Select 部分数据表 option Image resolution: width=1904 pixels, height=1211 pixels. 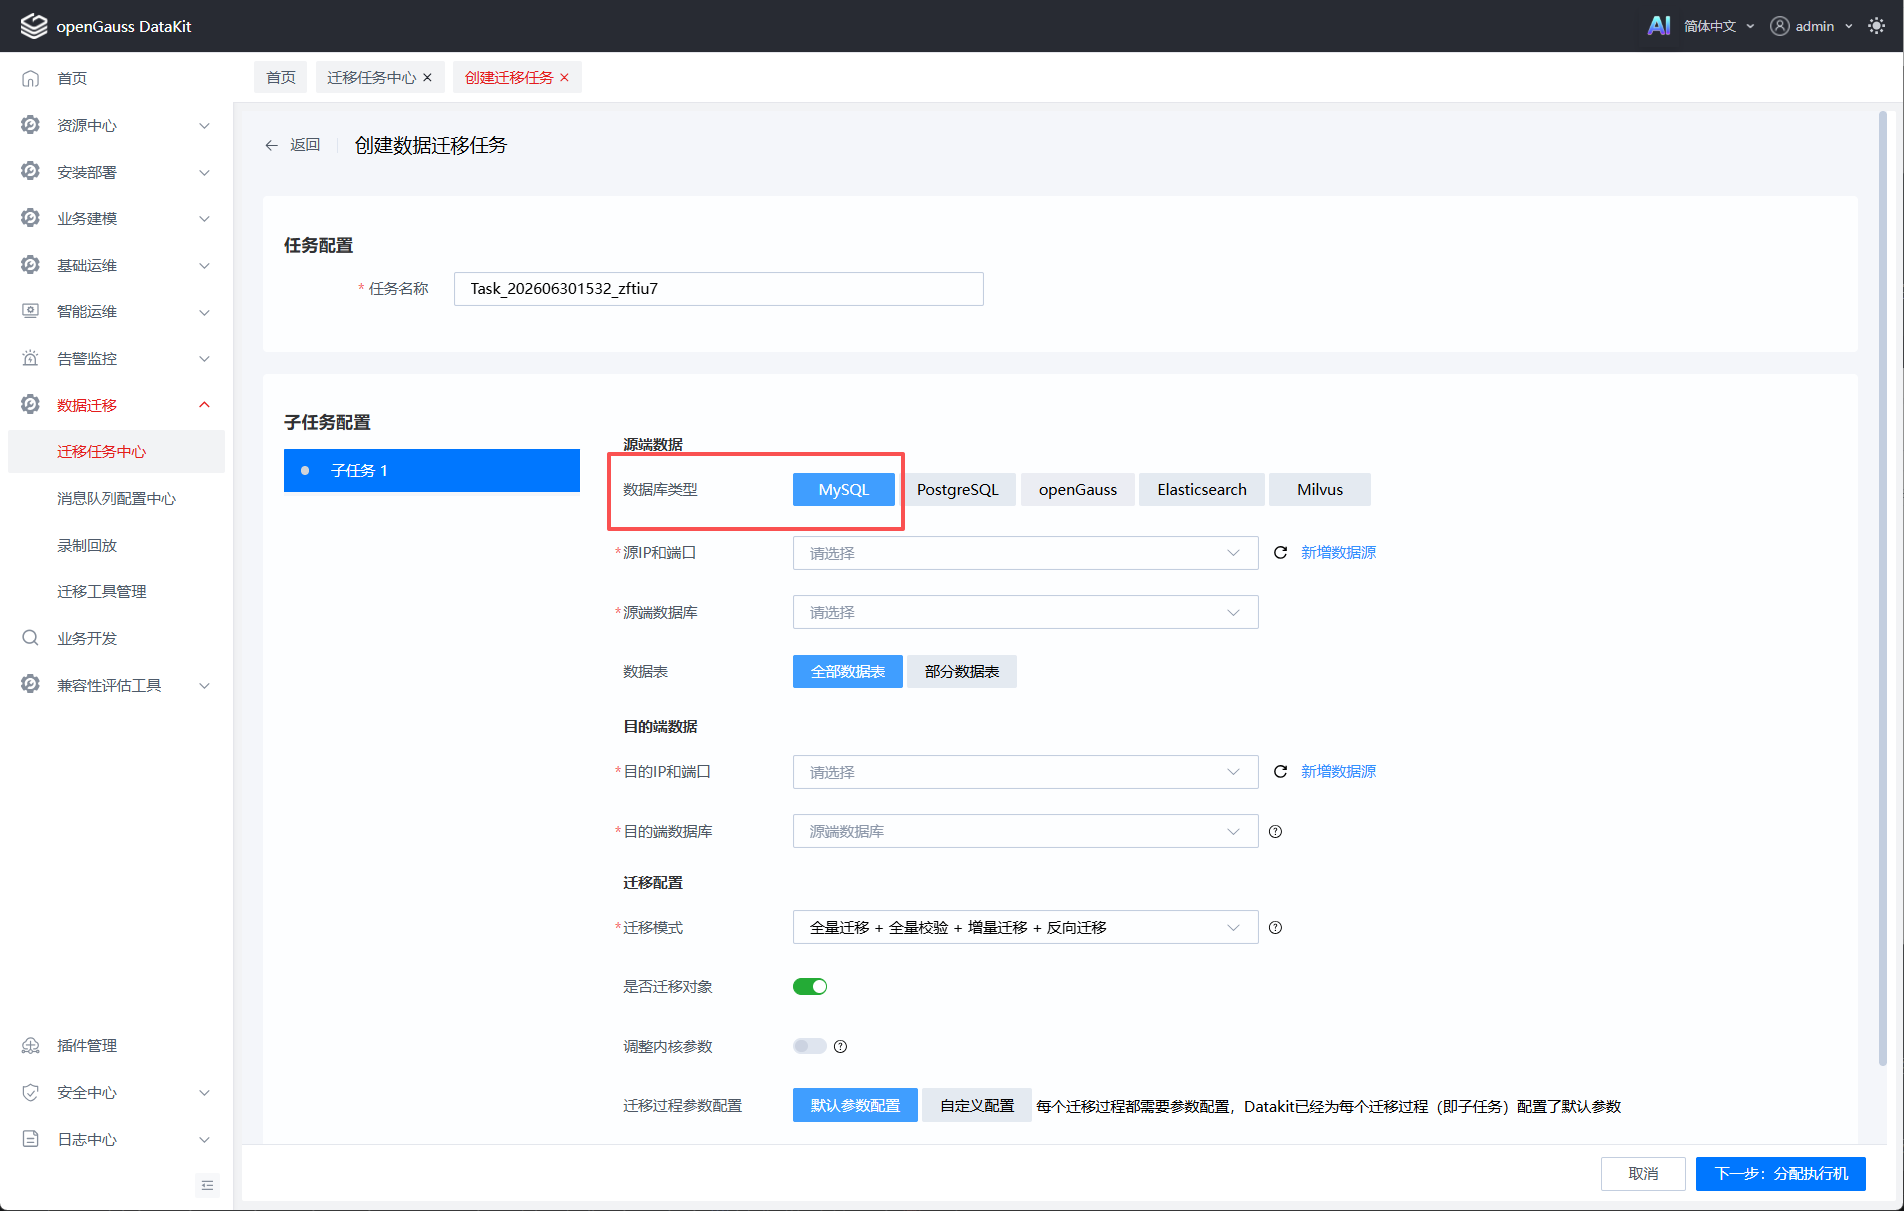pyautogui.click(x=962, y=671)
